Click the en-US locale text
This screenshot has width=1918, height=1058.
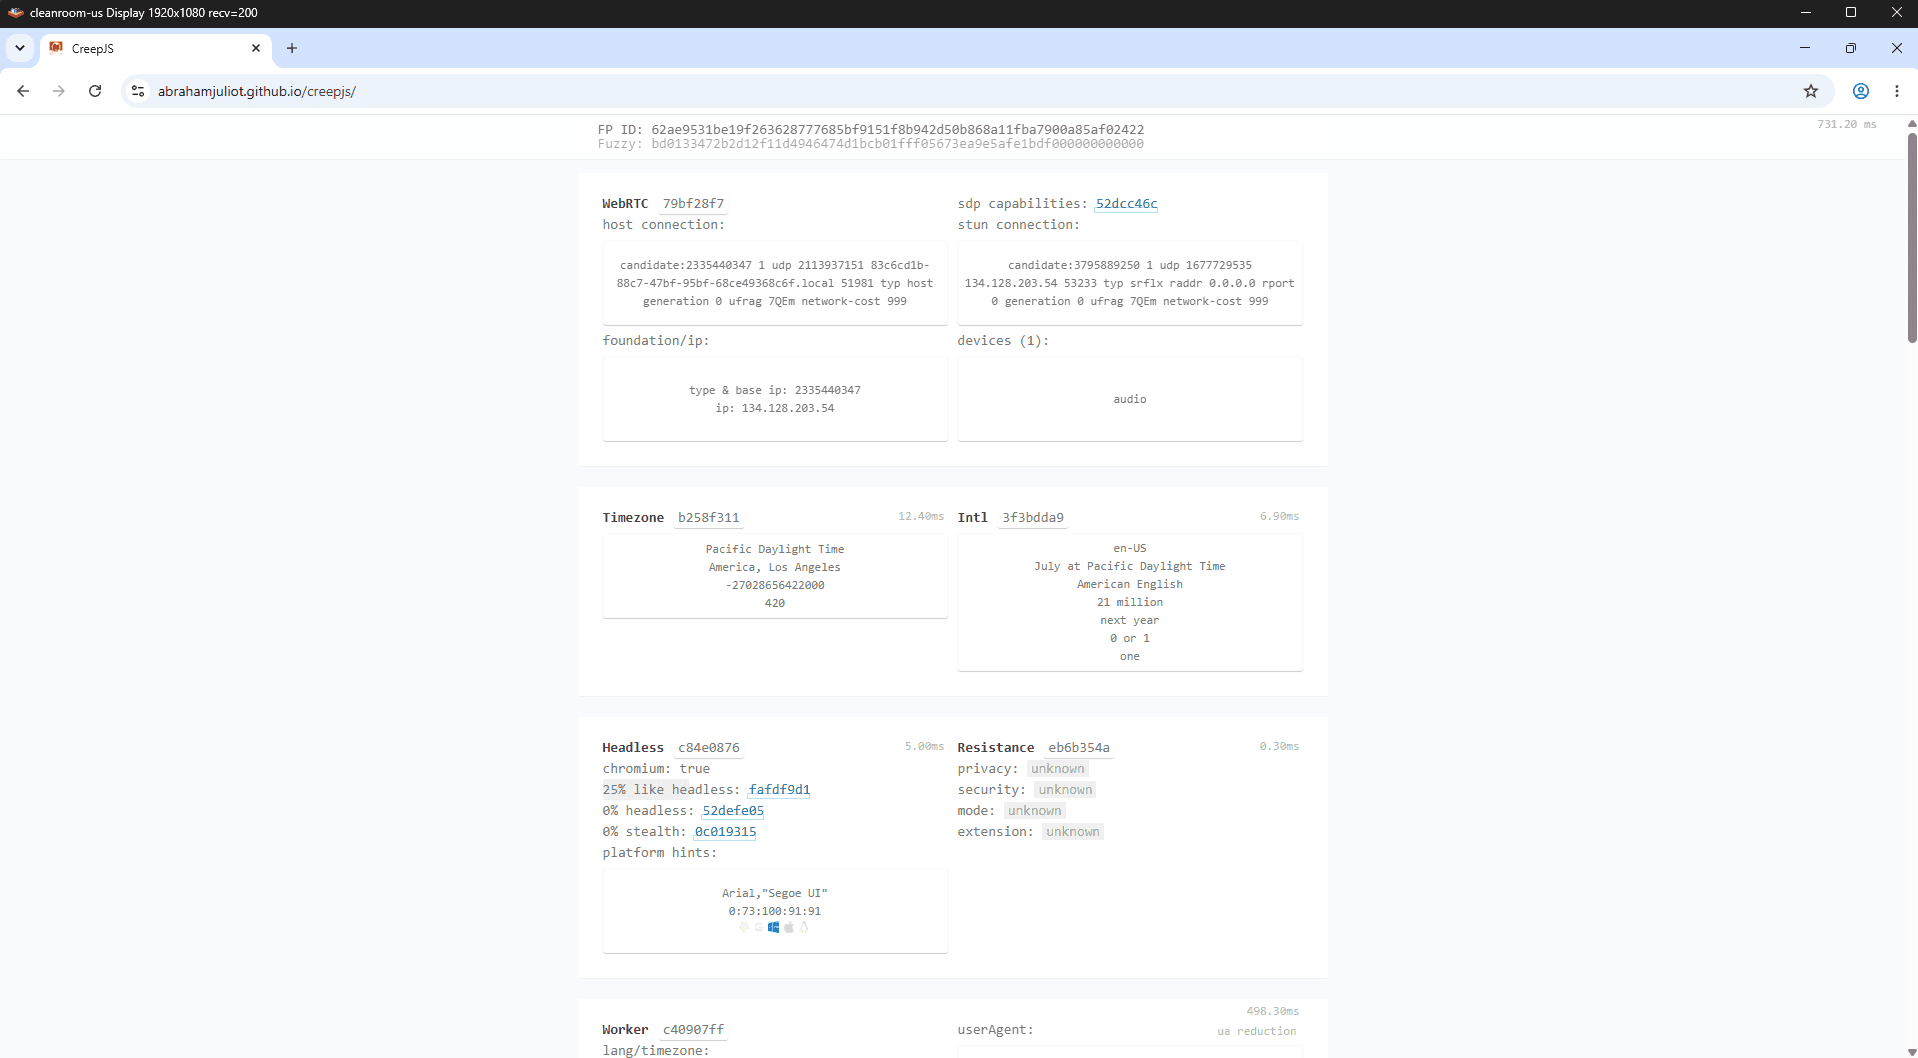(x=1130, y=548)
